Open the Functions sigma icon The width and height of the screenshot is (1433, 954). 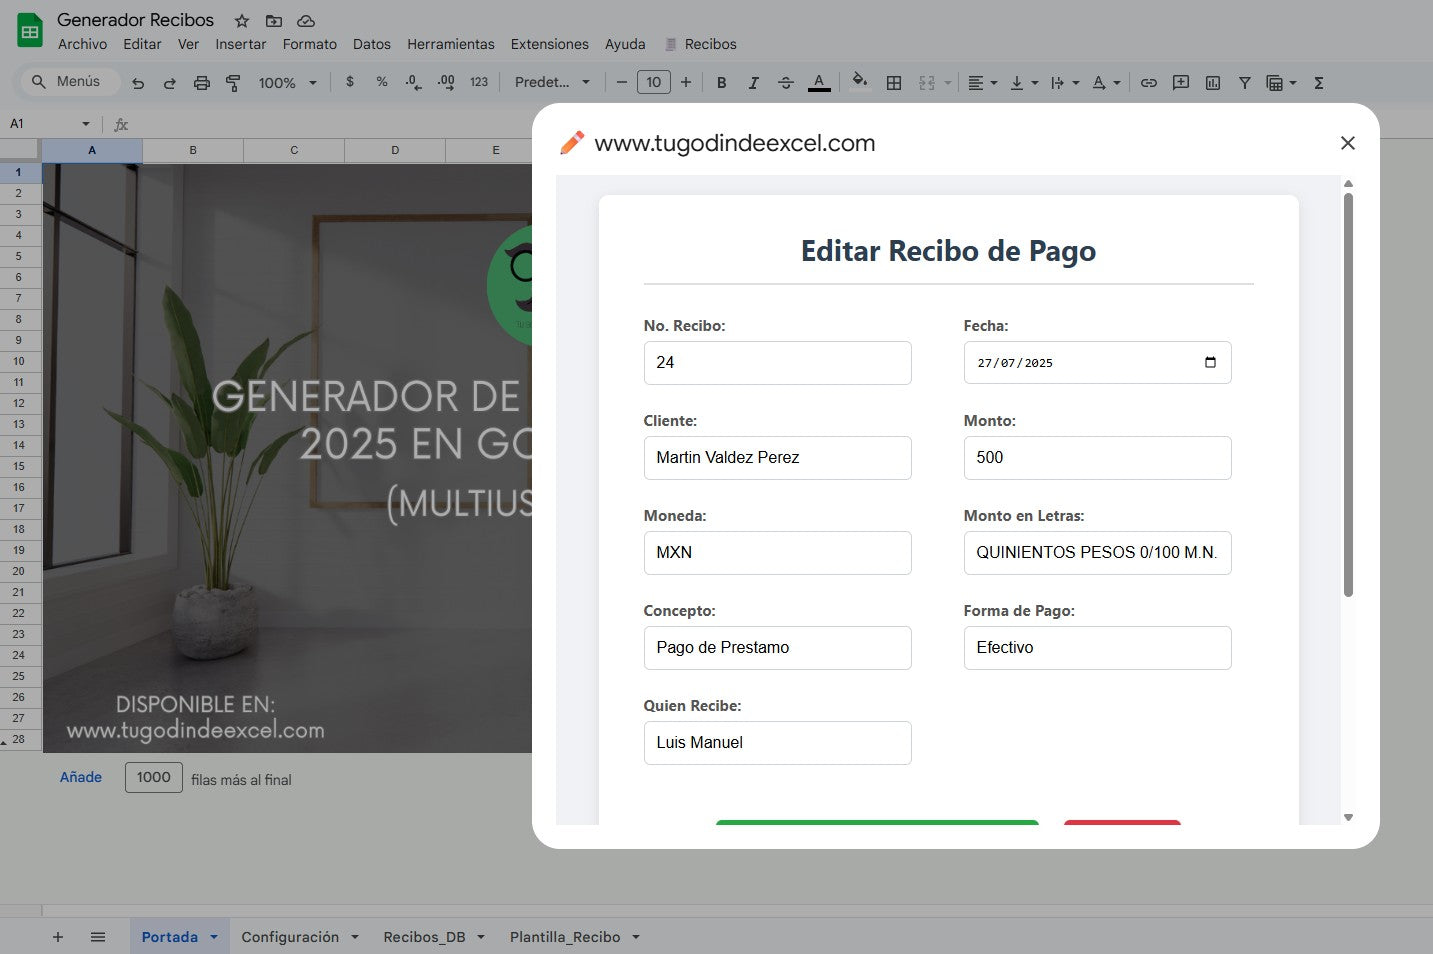pos(1319,82)
